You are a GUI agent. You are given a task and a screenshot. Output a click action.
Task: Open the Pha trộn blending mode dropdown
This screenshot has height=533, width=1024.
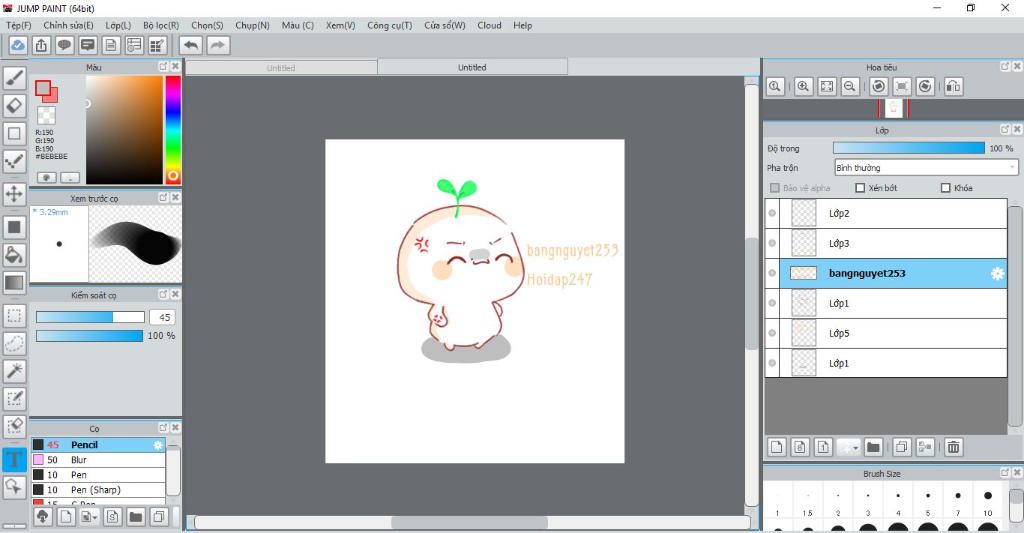click(926, 168)
